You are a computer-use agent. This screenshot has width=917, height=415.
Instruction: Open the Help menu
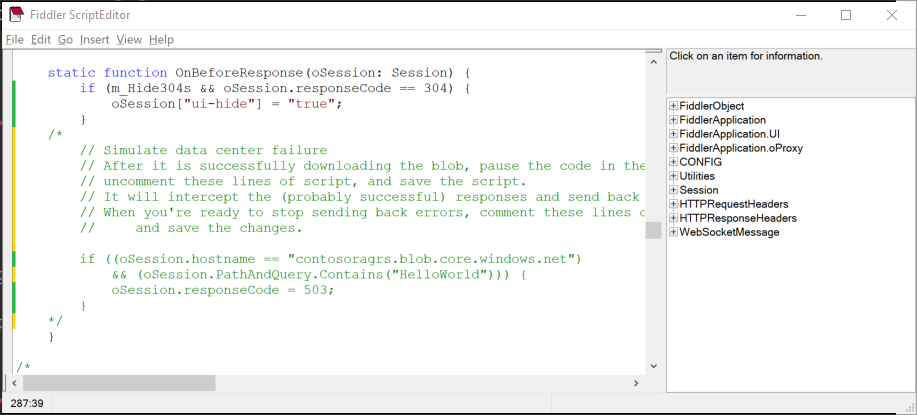pyautogui.click(x=161, y=40)
